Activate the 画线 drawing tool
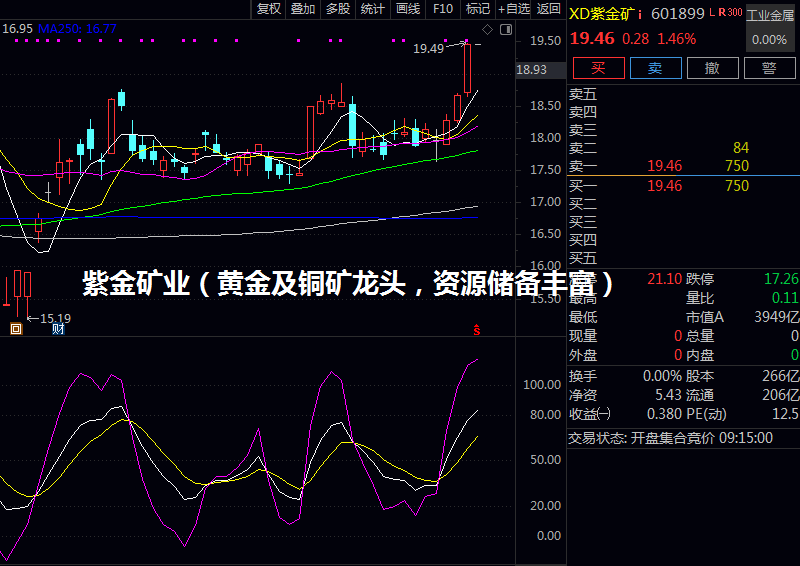800x566 pixels. (408, 9)
